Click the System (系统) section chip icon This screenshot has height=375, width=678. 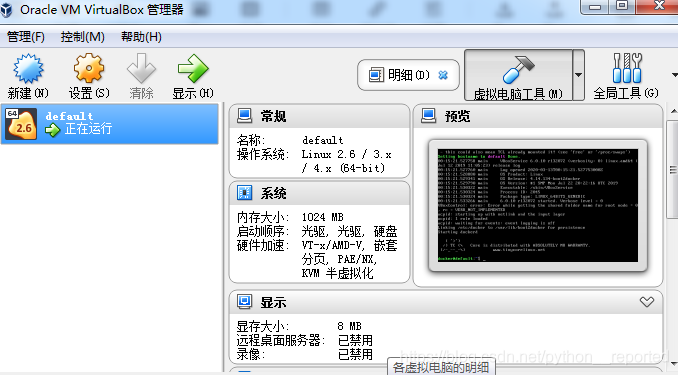(x=244, y=193)
